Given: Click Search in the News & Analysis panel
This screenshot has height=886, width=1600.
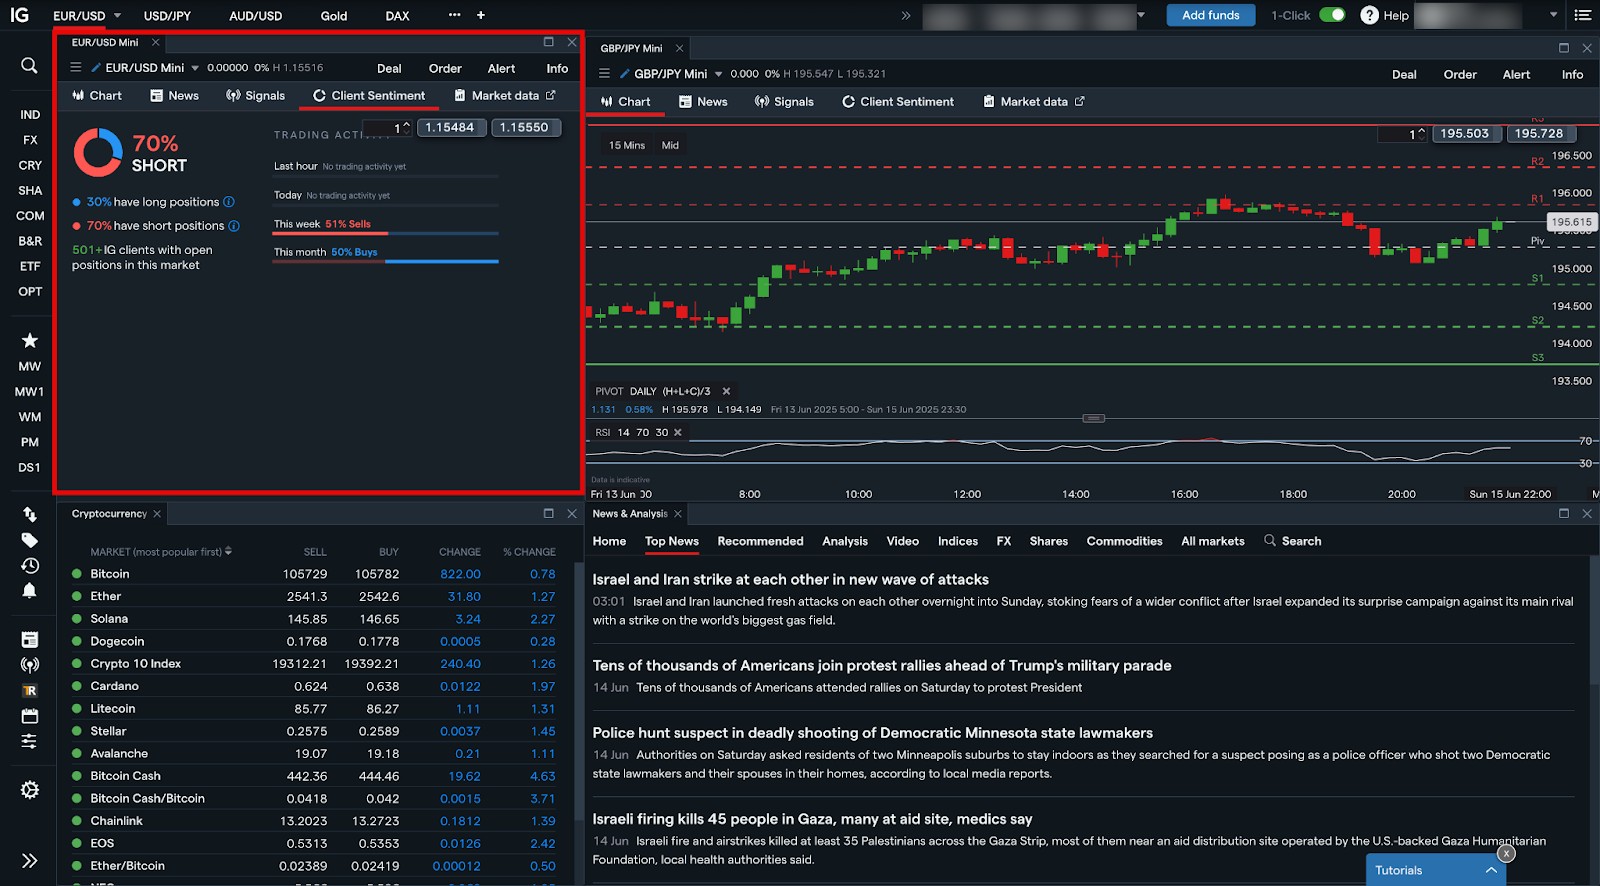Looking at the screenshot, I should click(x=1293, y=541).
